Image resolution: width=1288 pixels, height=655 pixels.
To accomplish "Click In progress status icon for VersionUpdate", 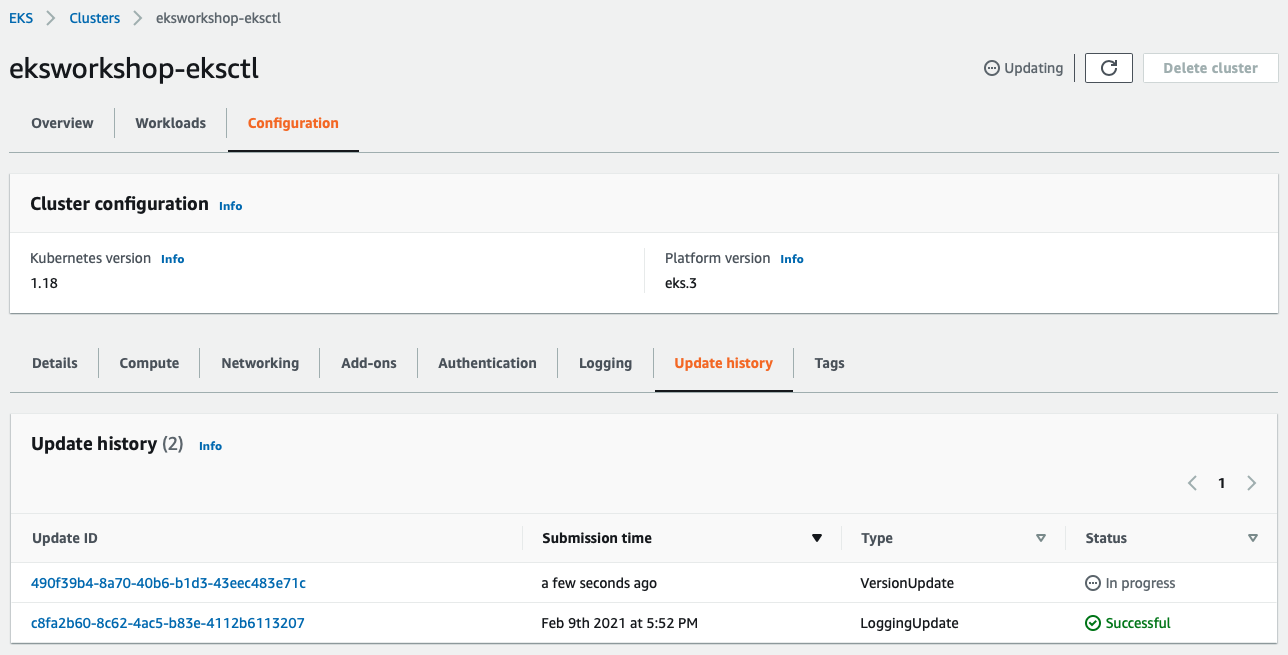I will pos(1093,583).
